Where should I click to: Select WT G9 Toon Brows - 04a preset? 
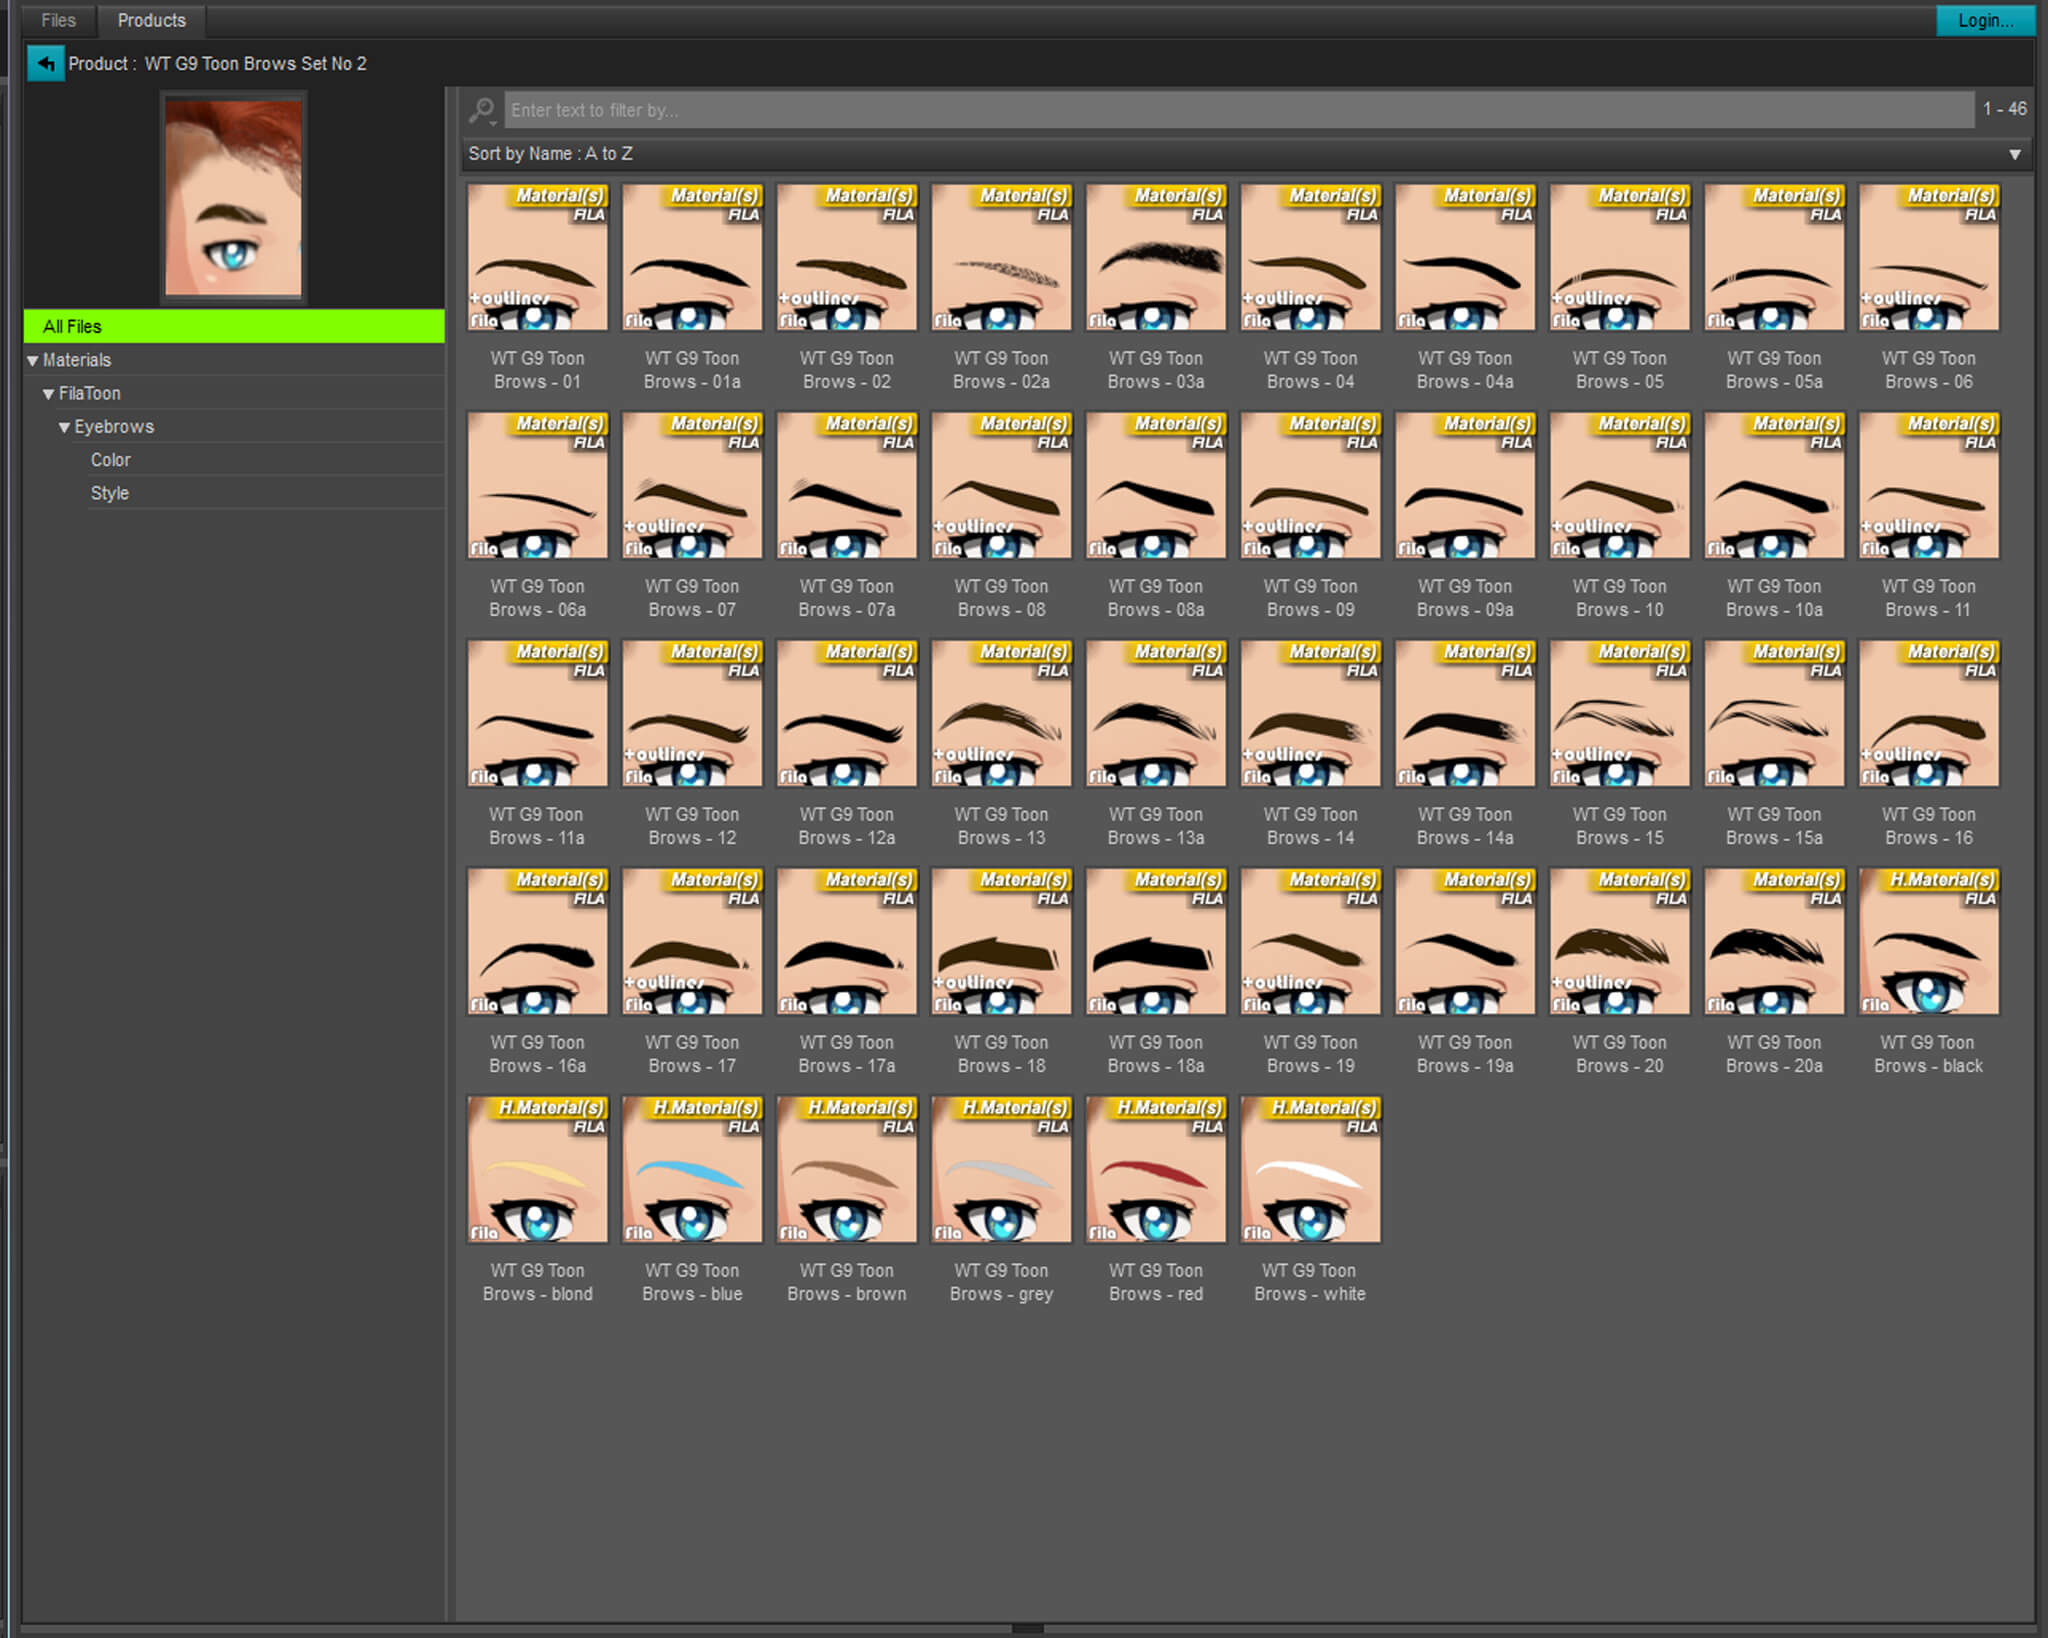(x=1465, y=257)
